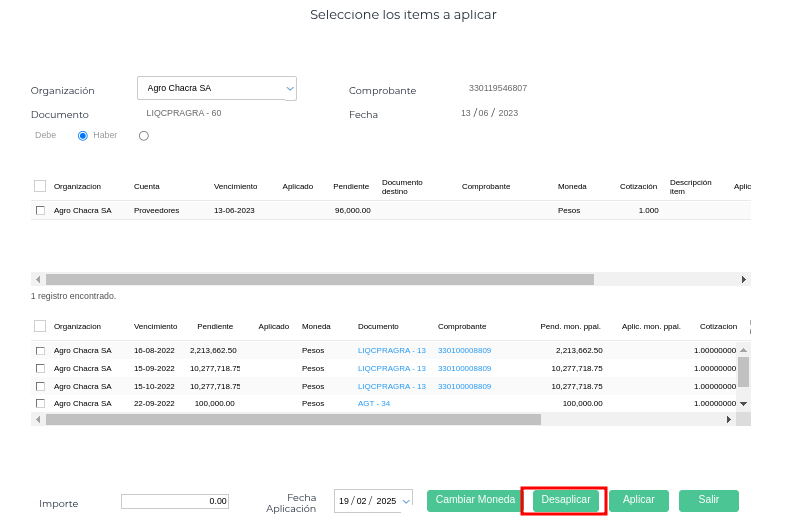Tick the checkbox for 16-08-2022 row
Image resolution: width=806 pixels, height=522 pixels.
(x=40, y=351)
